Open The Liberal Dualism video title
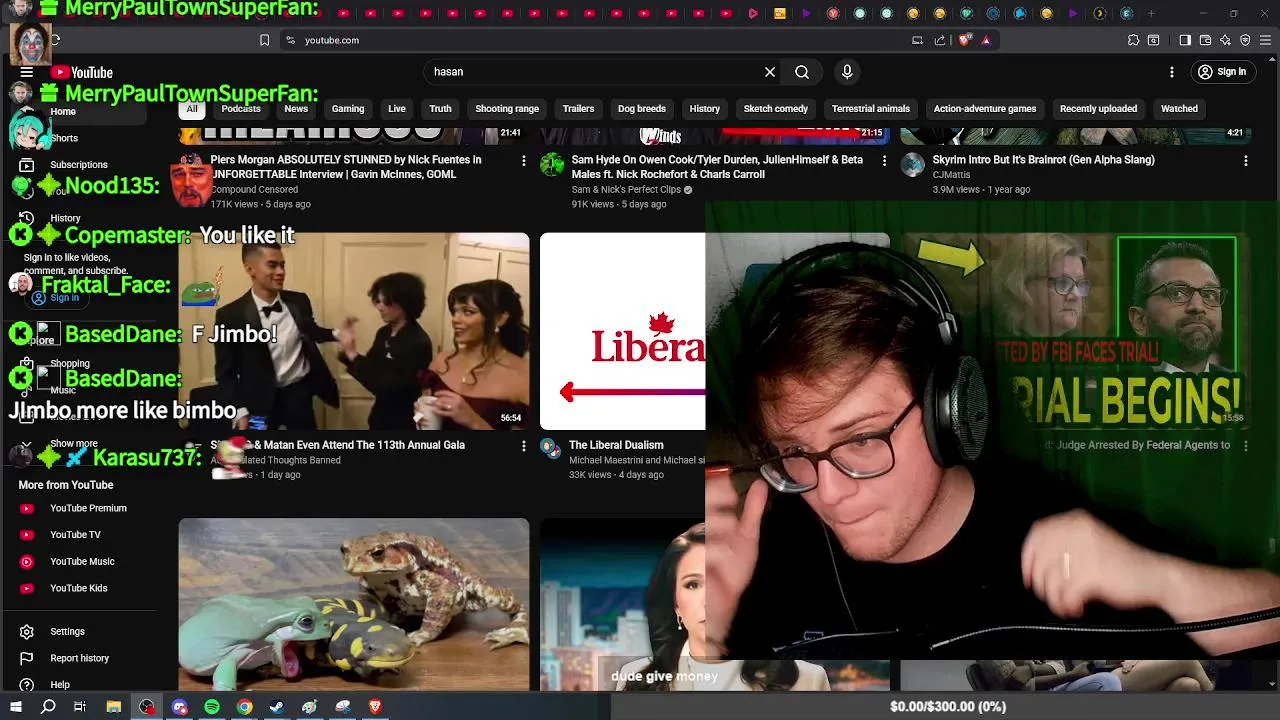1280x720 pixels. click(616, 445)
